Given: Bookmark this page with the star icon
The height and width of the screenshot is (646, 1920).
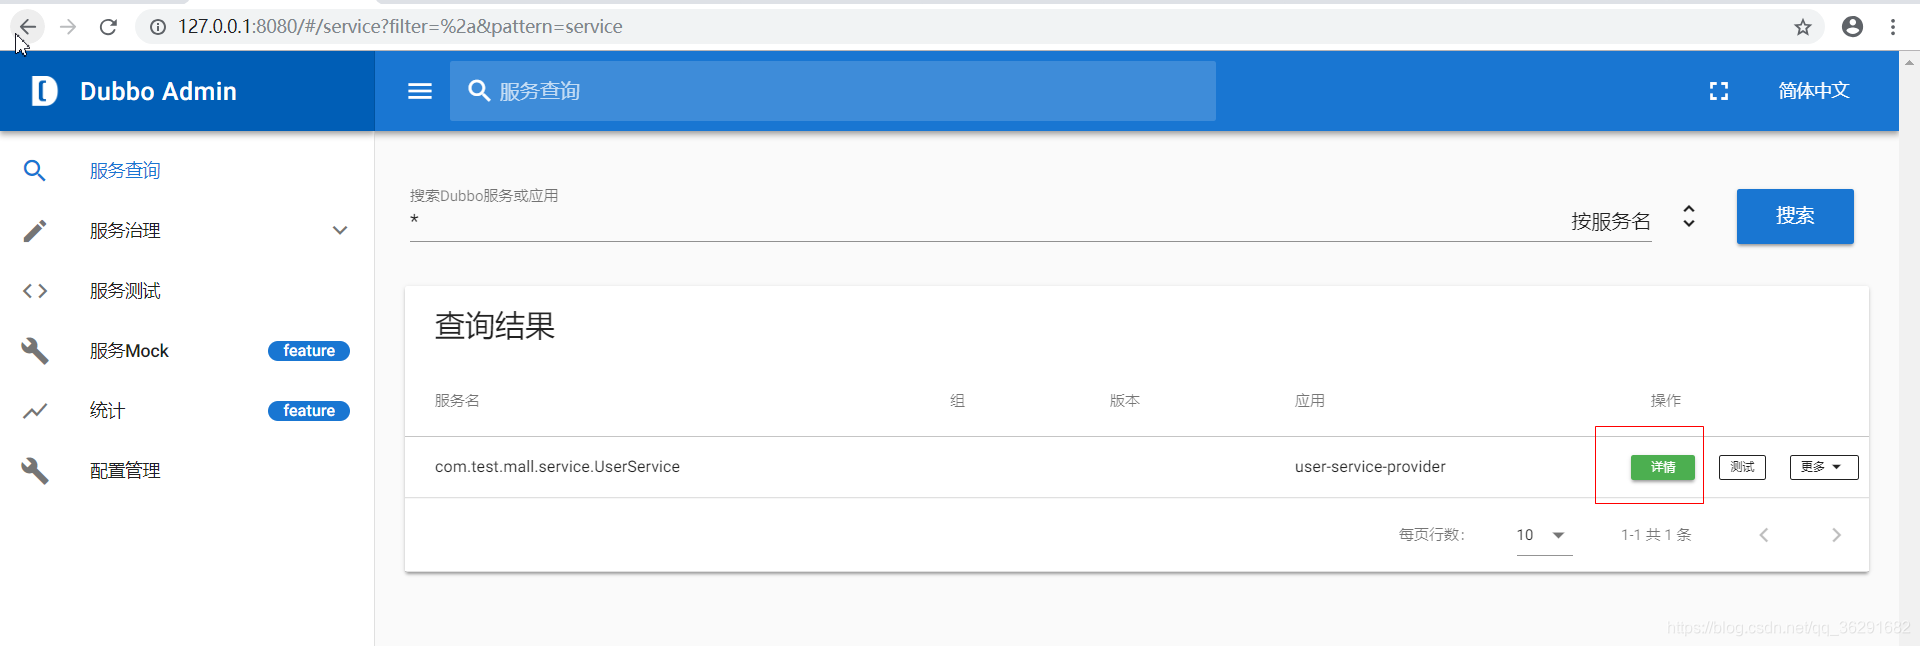Looking at the screenshot, I should point(1803,27).
